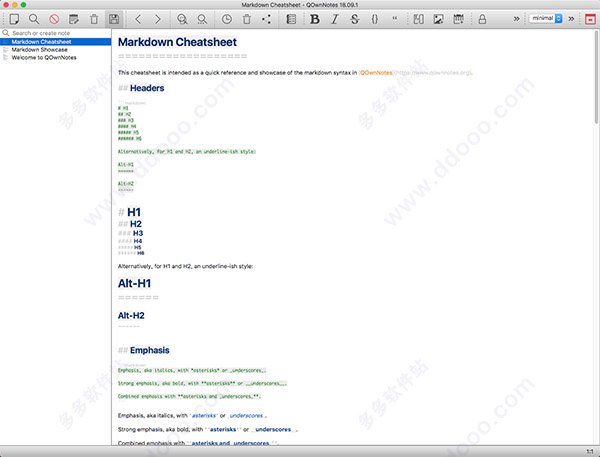Open the Markdown Showcase note
The height and width of the screenshot is (457, 600).
point(56,49)
